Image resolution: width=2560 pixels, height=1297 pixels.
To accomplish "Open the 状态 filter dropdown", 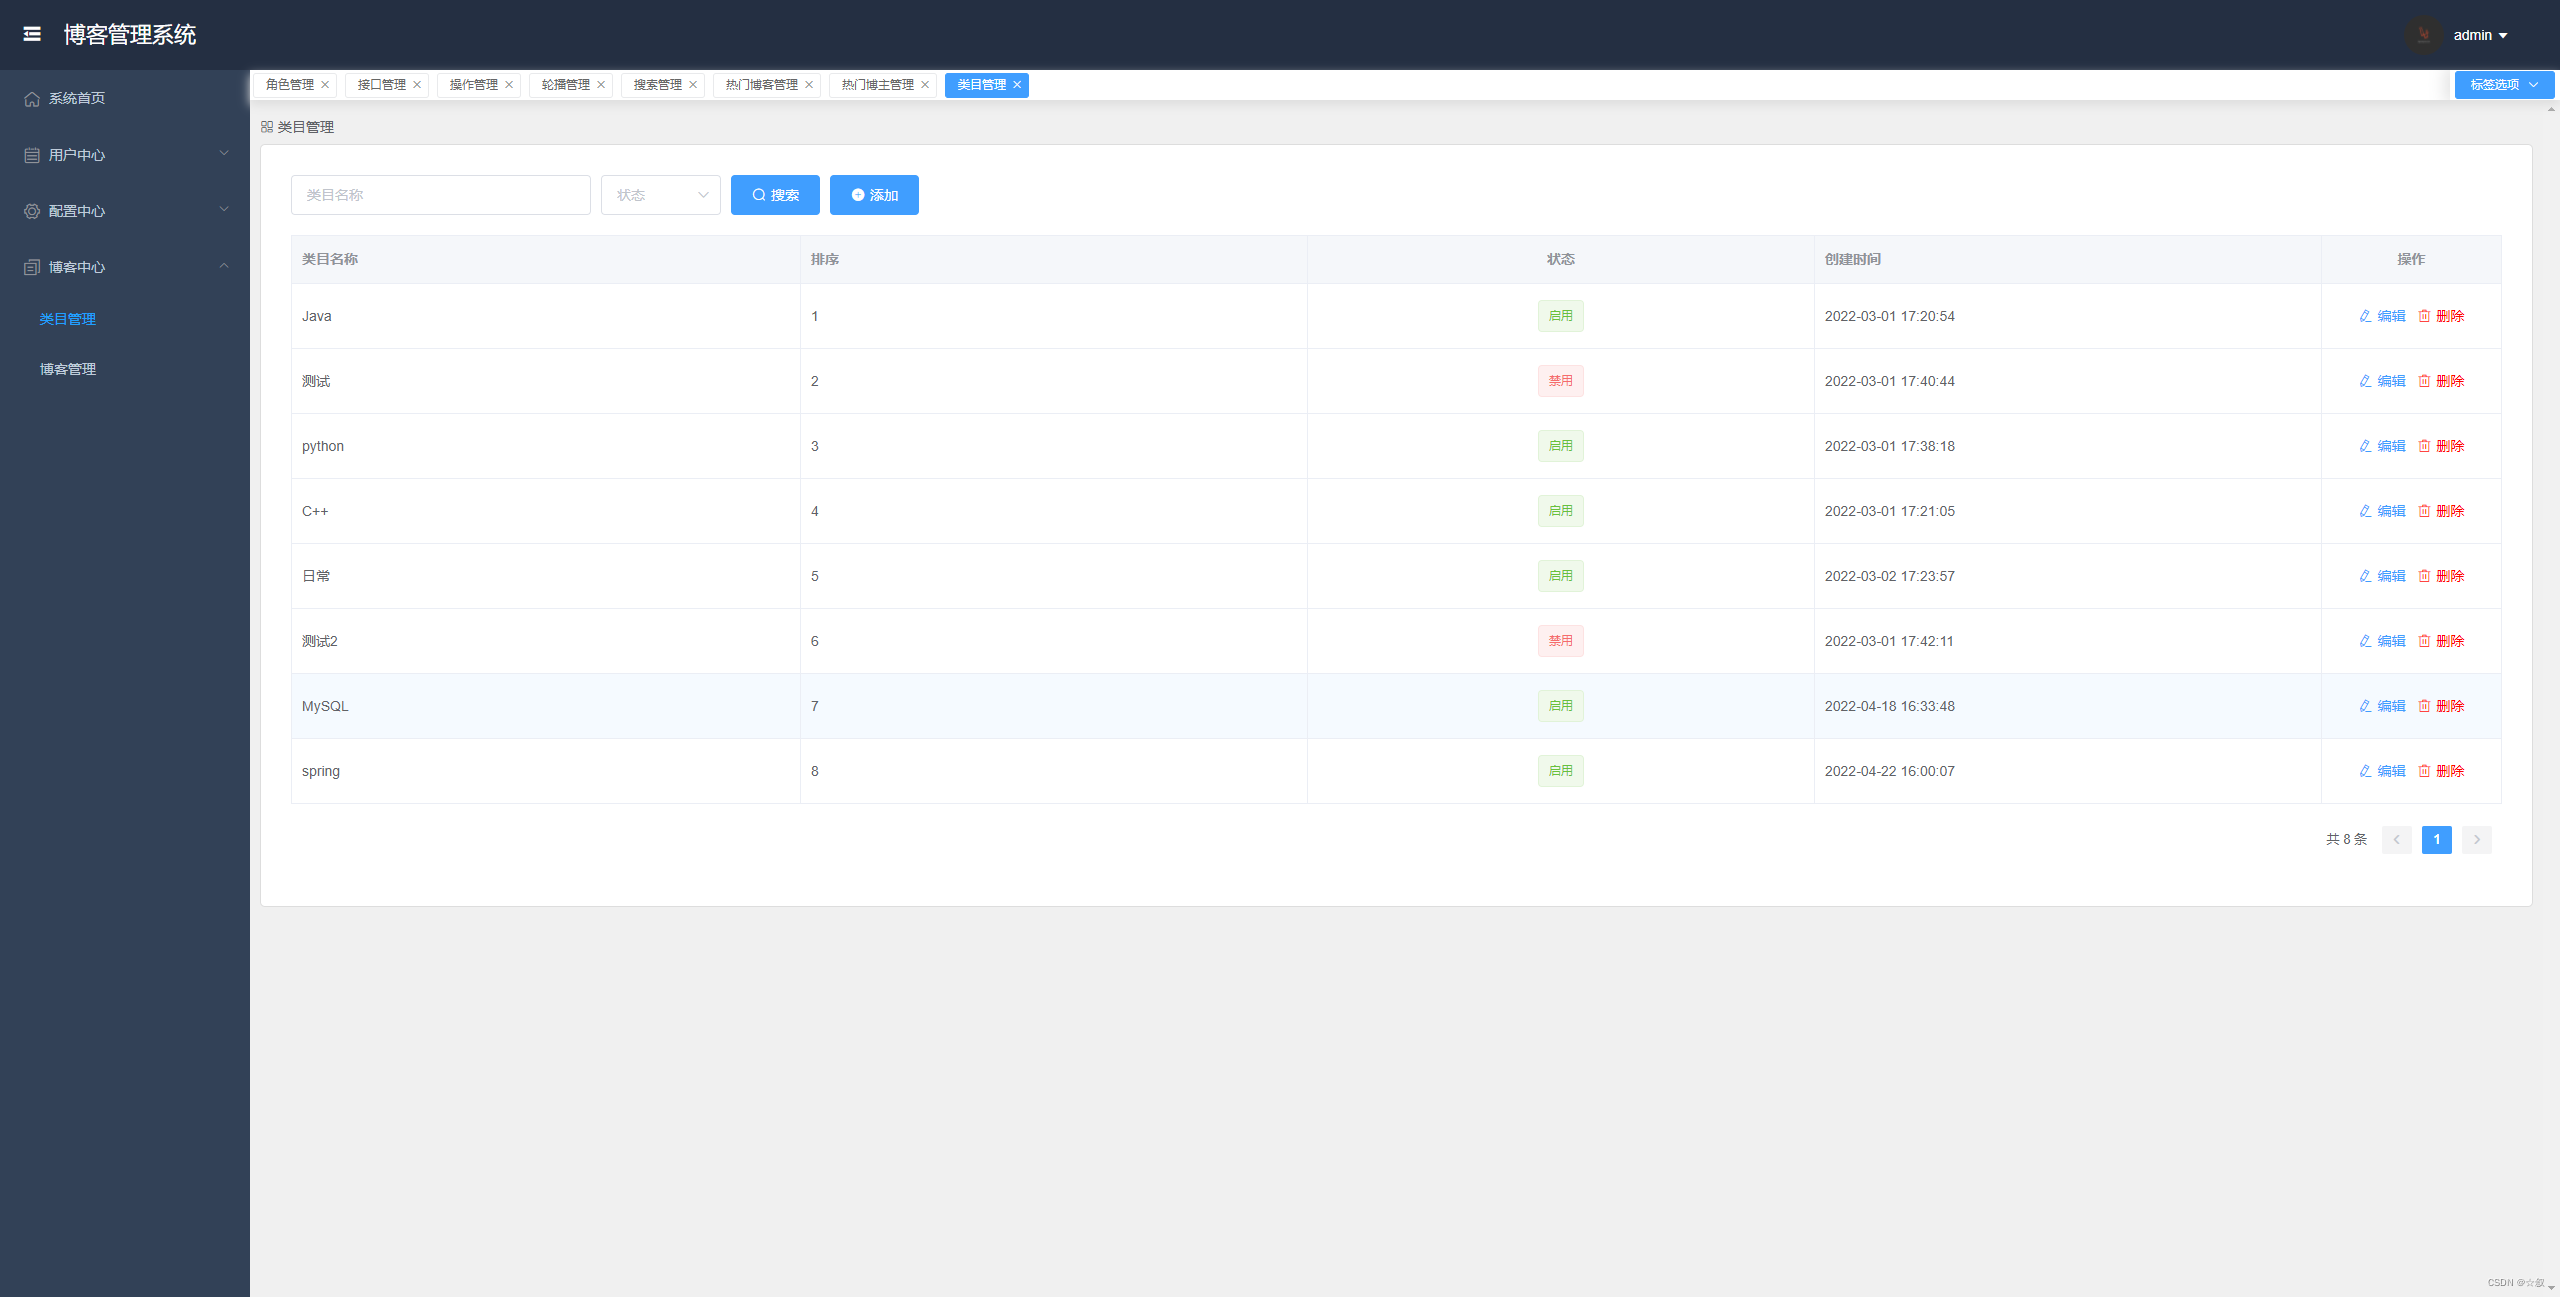I will [660, 195].
